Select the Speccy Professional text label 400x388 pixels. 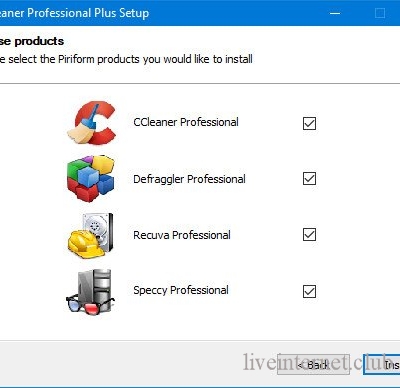tap(181, 290)
